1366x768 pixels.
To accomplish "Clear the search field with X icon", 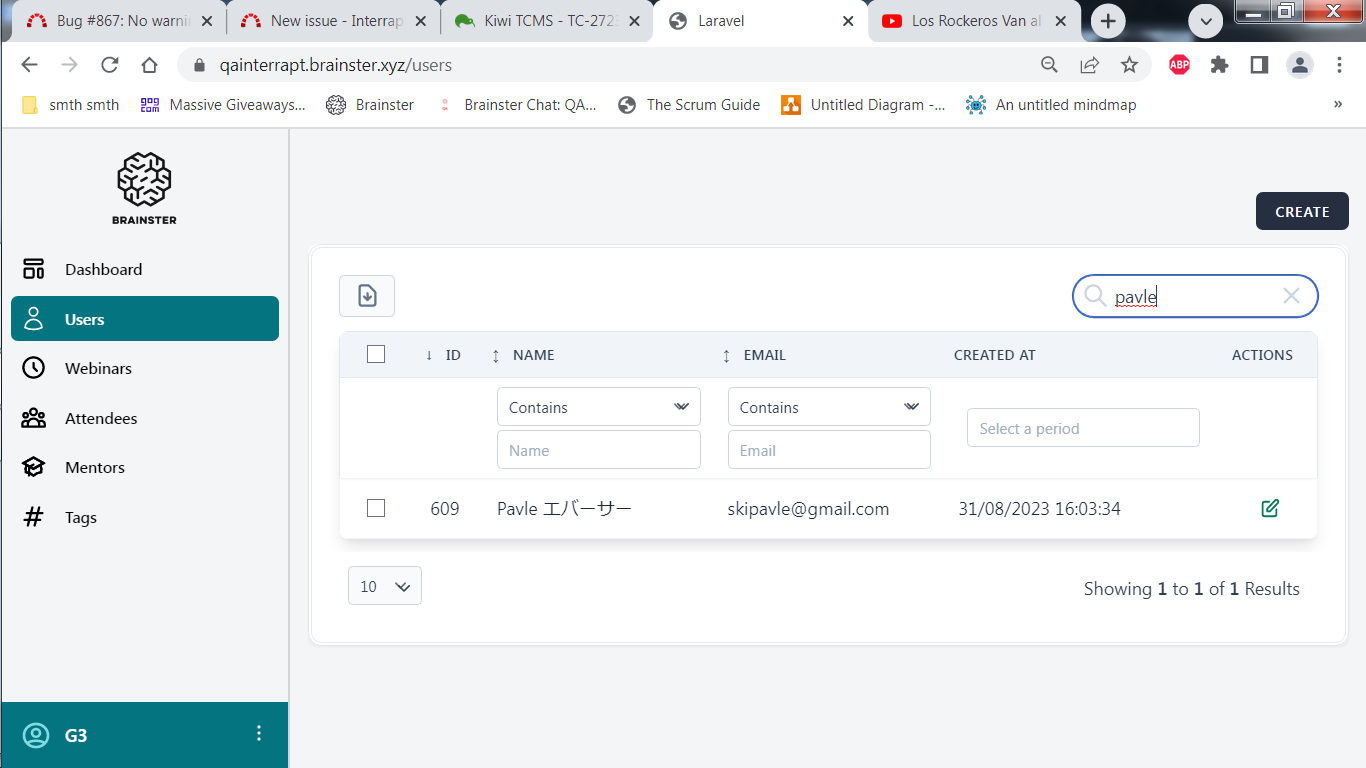I will [1291, 296].
